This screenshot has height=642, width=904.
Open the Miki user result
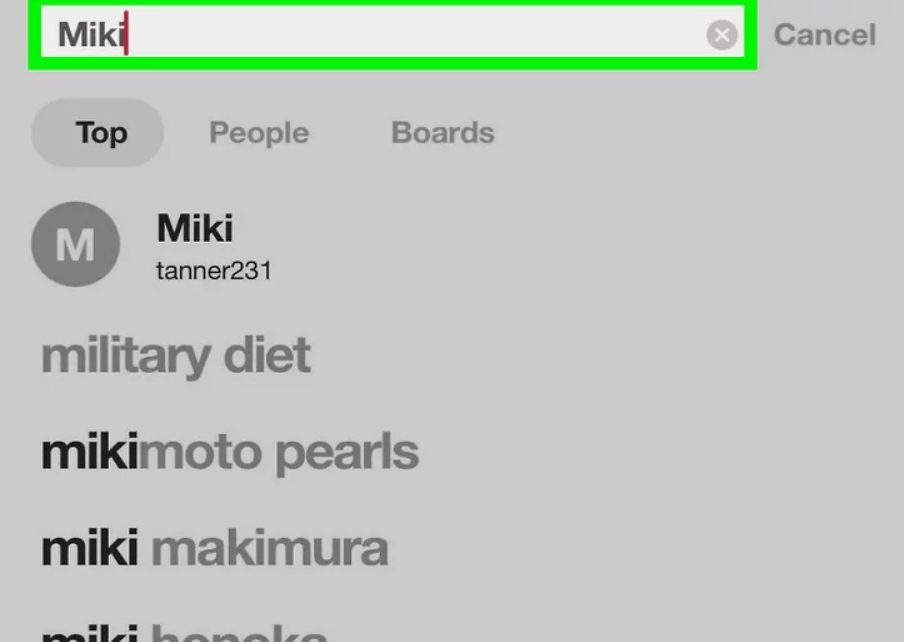point(195,229)
